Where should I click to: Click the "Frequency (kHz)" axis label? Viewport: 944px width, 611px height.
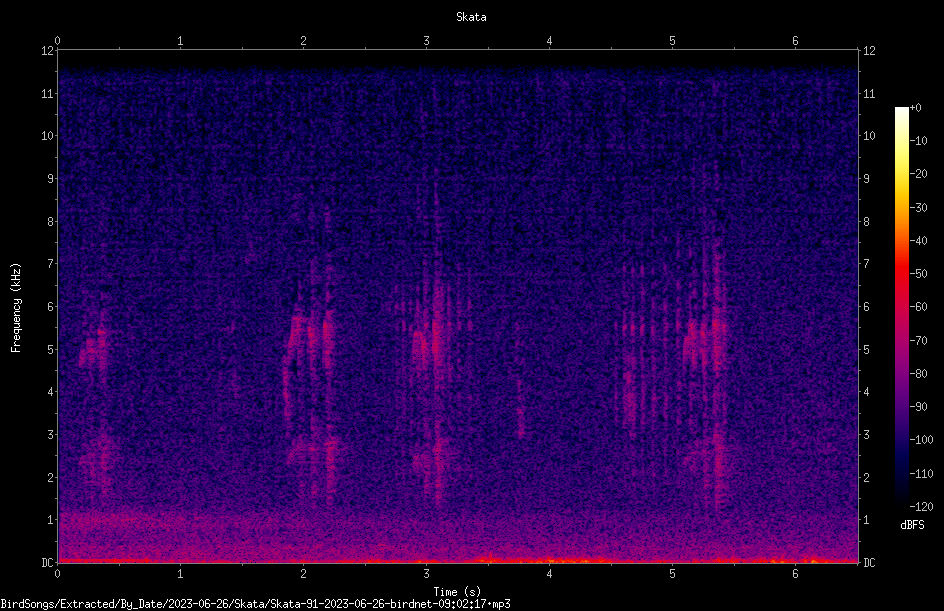[x=16, y=308]
